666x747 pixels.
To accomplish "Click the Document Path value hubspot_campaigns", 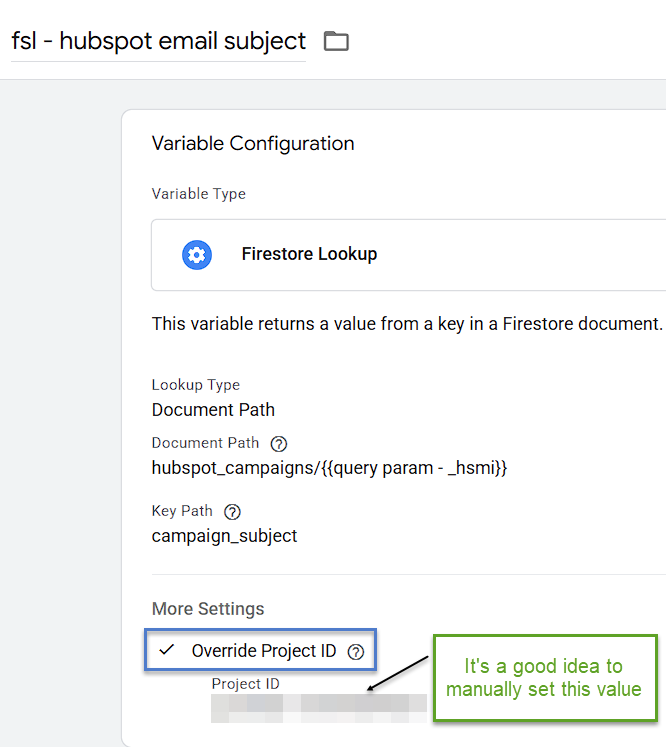I will click(329, 468).
